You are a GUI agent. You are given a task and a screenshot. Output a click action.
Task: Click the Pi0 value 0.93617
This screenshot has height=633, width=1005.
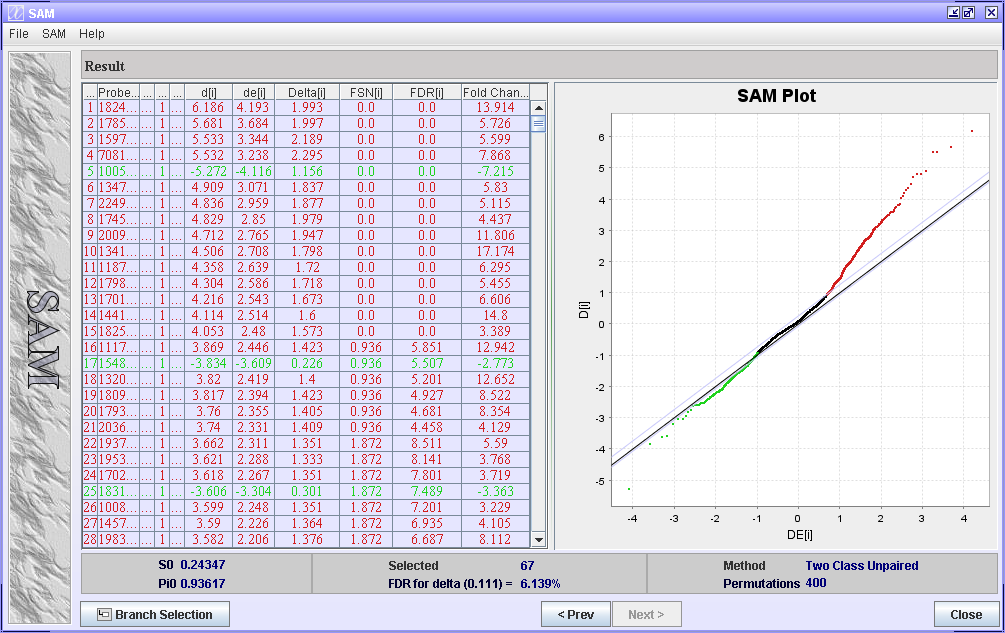(203, 584)
